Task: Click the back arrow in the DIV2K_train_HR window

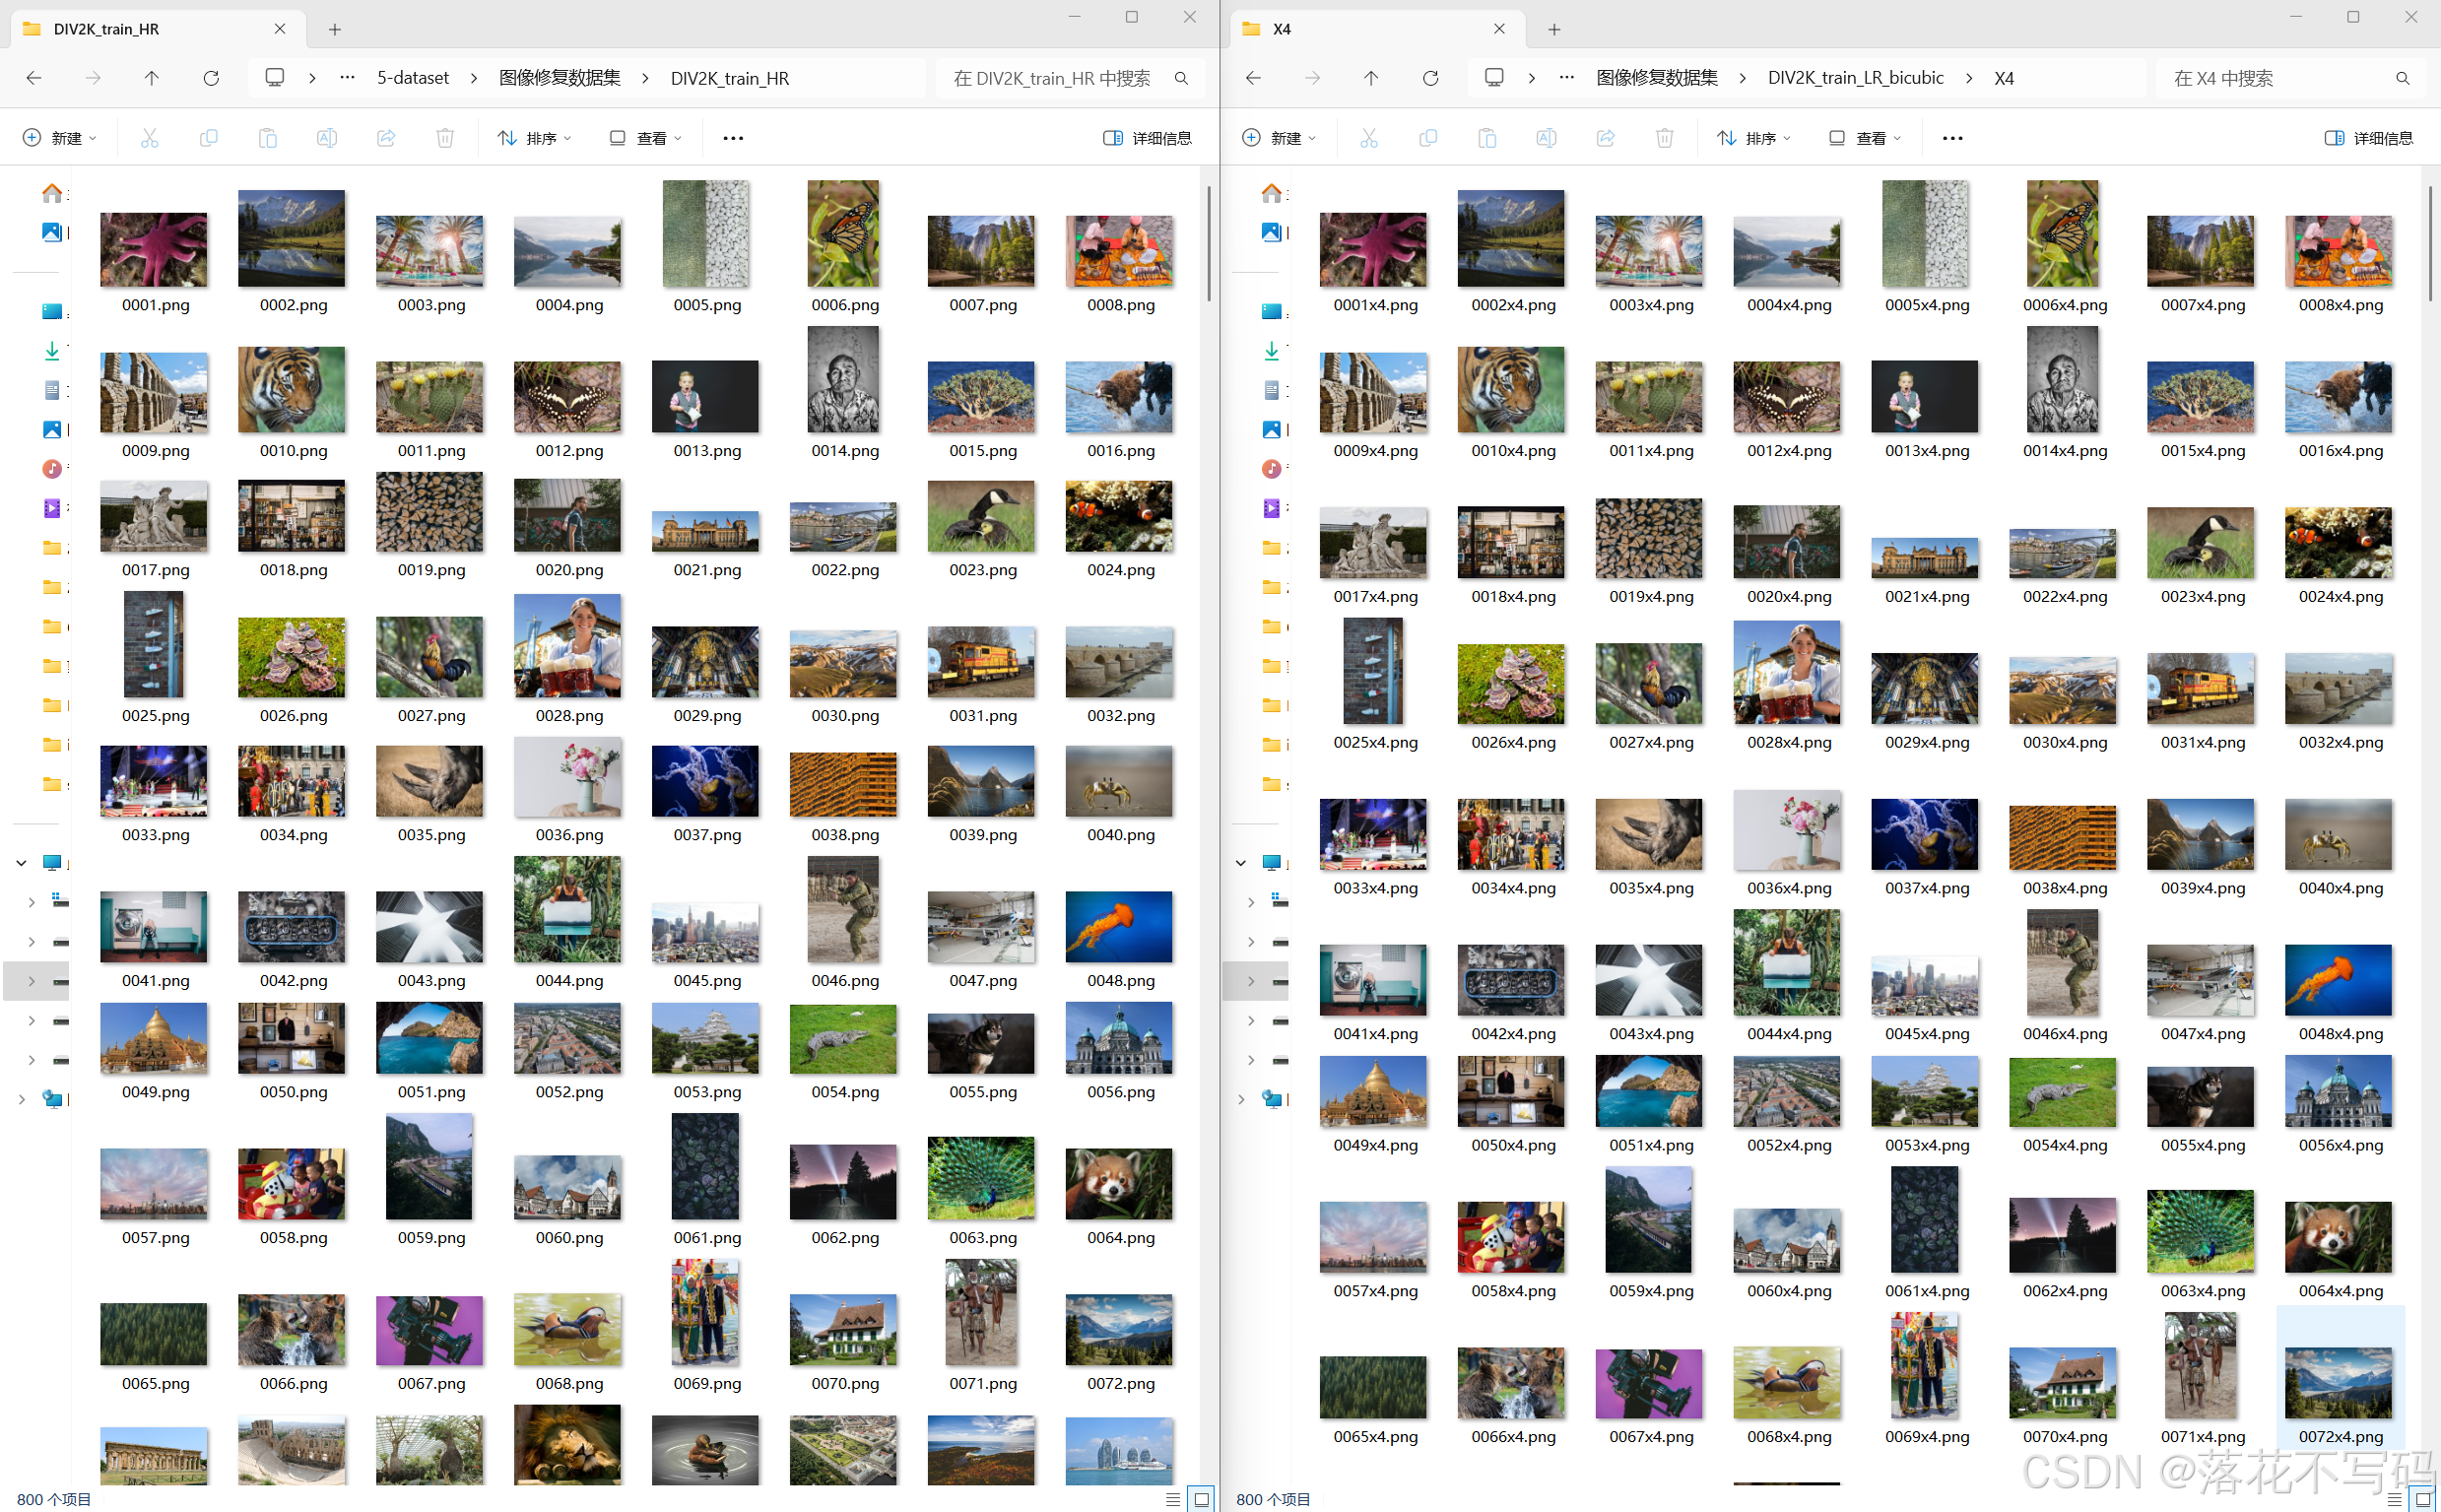Action: (x=34, y=78)
